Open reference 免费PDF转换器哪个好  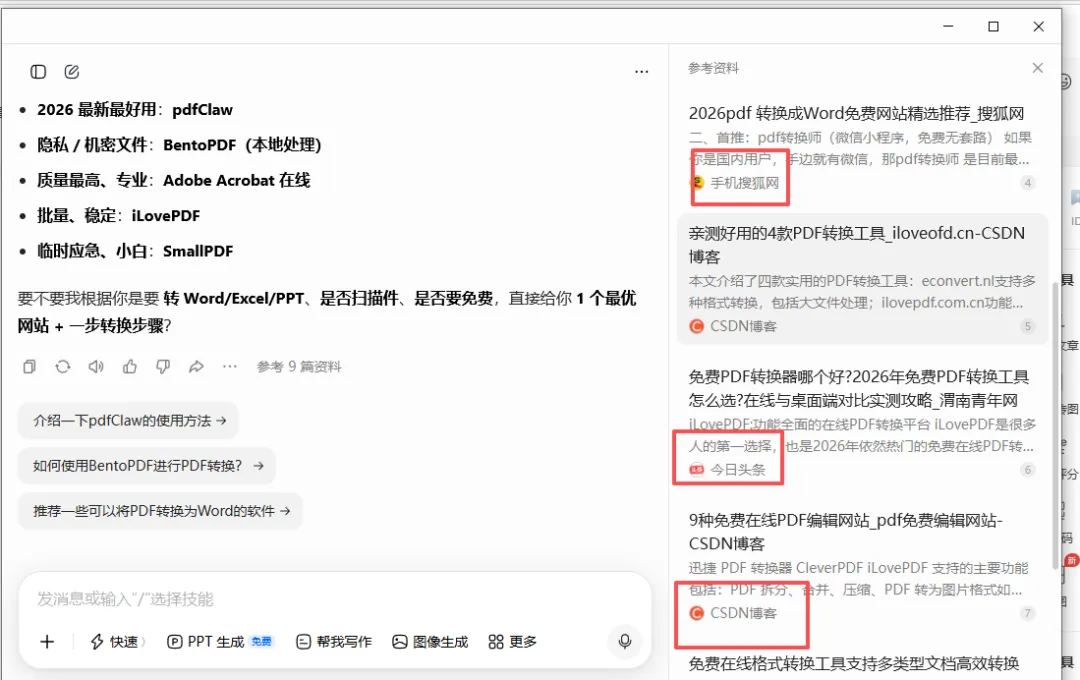click(x=859, y=389)
